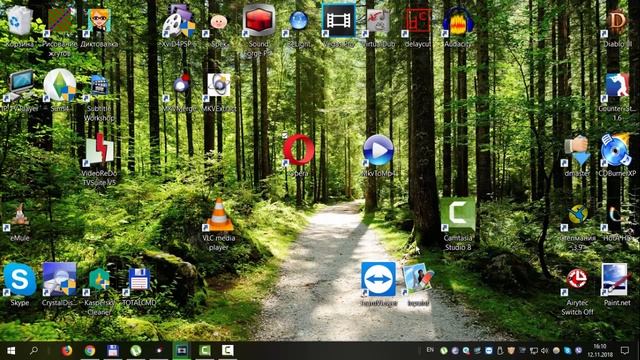Open the taskbar clock and date
640x360 pixels.
[x=600, y=351]
